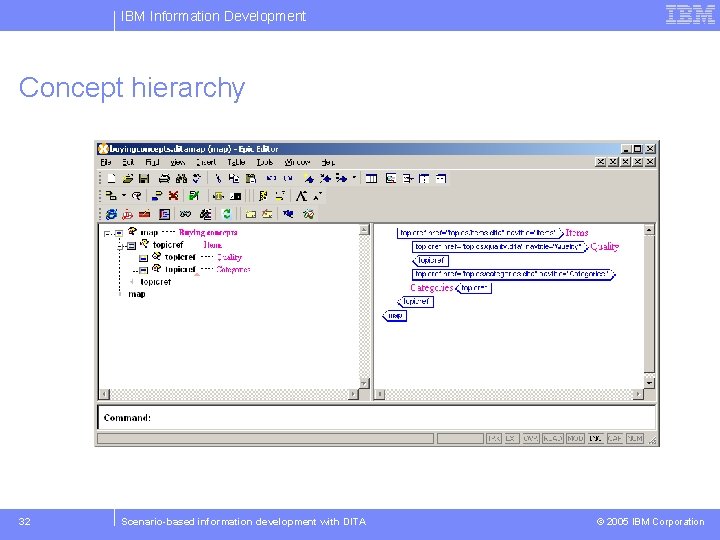This screenshot has width=720, height=540.
Task: Open the File menu
Action: tap(106, 162)
